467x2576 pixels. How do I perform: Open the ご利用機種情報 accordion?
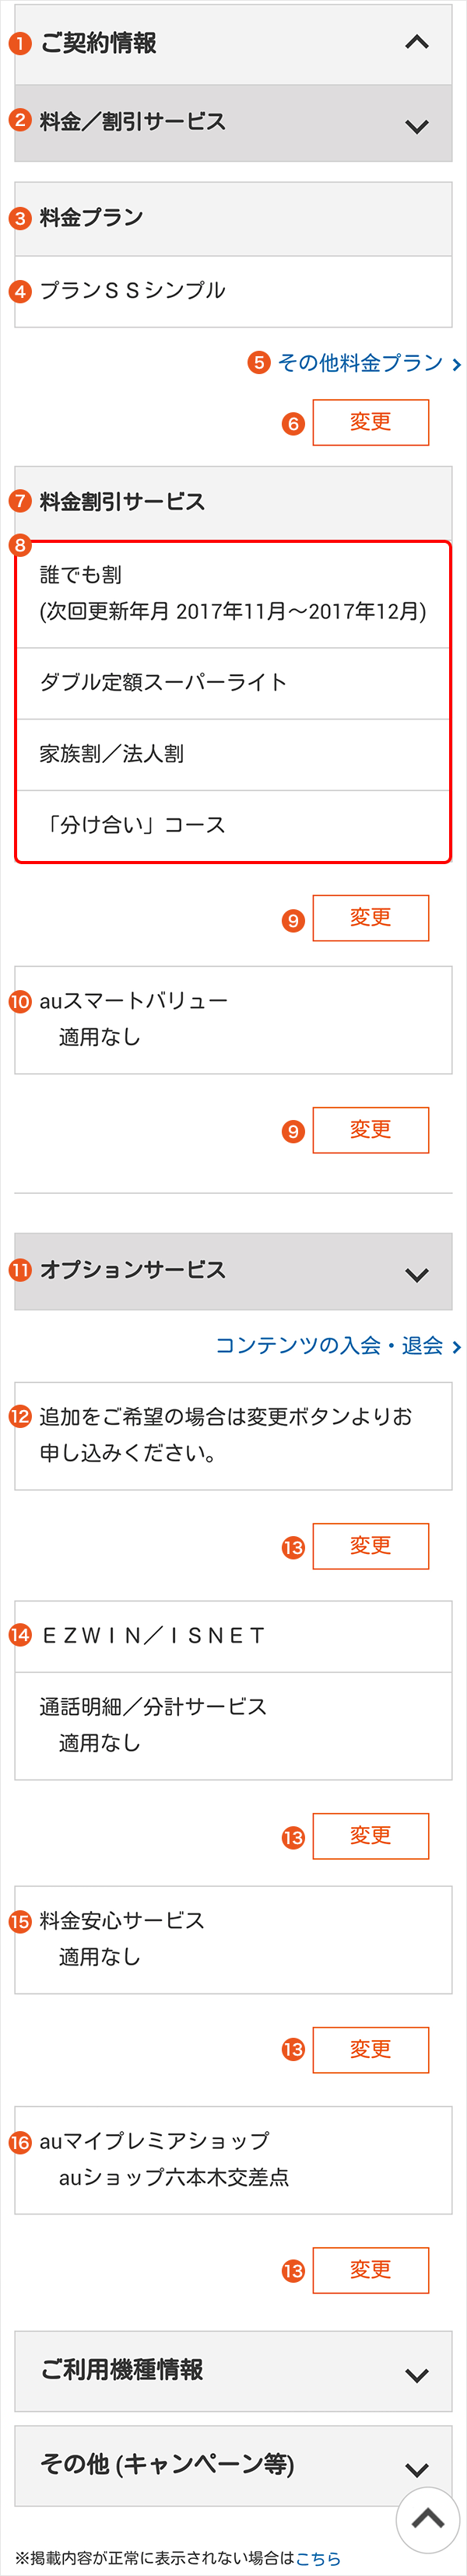[232, 2369]
